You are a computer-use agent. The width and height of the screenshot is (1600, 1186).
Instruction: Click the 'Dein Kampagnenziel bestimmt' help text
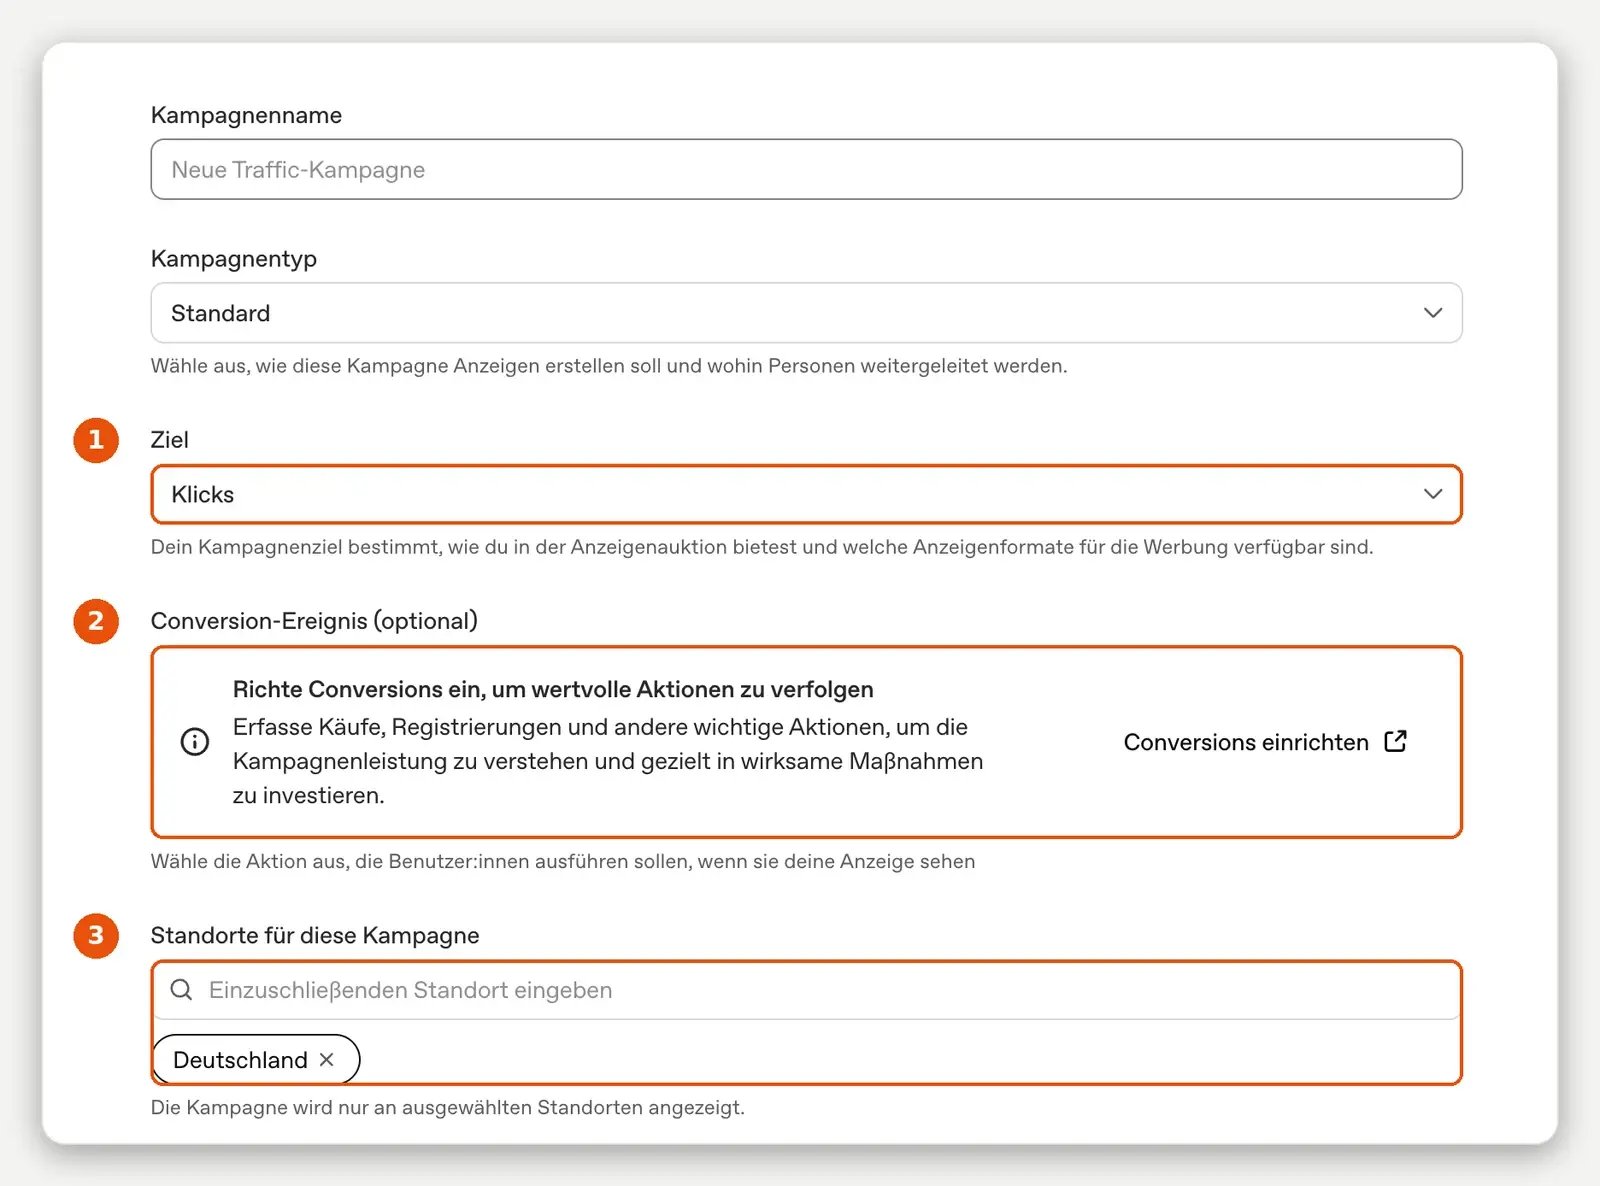(x=762, y=547)
